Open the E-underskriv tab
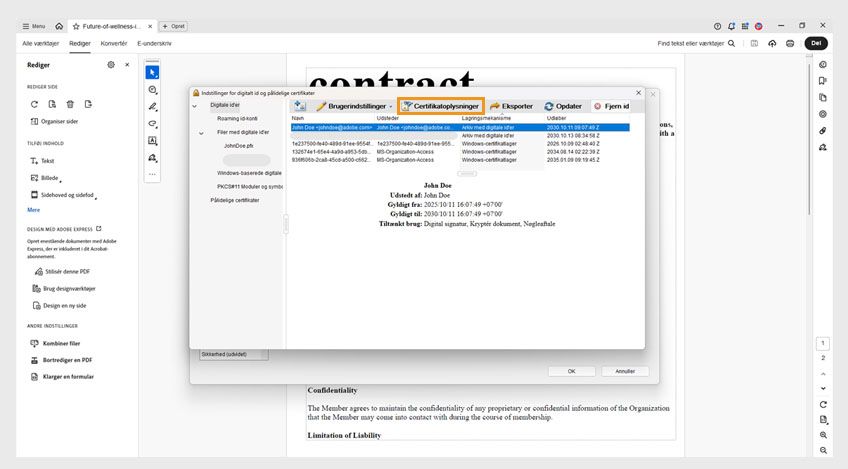This screenshot has height=469, width=848. coord(154,43)
